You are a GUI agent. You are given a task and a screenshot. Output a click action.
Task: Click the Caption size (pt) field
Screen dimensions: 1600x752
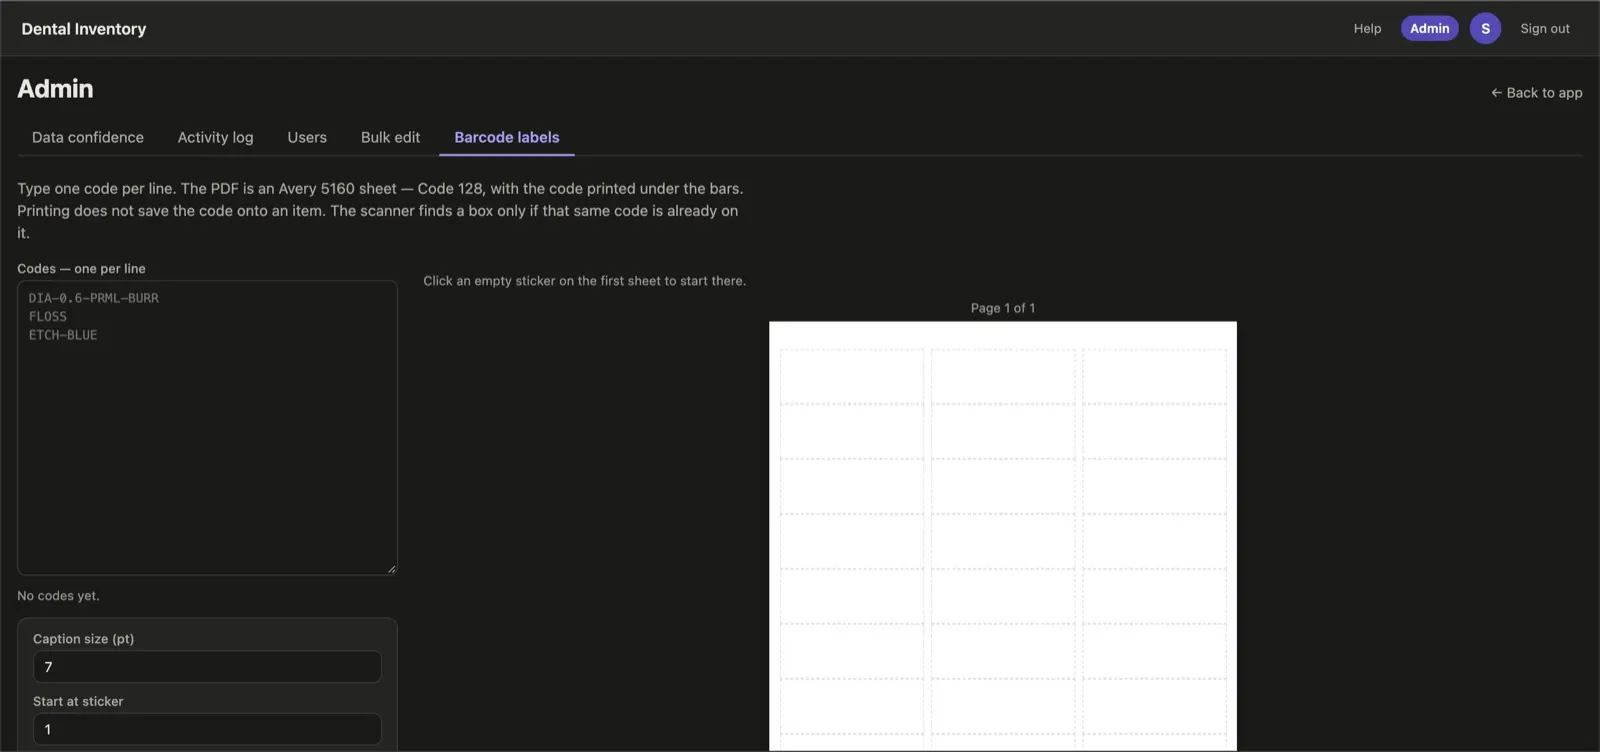(207, 667)
